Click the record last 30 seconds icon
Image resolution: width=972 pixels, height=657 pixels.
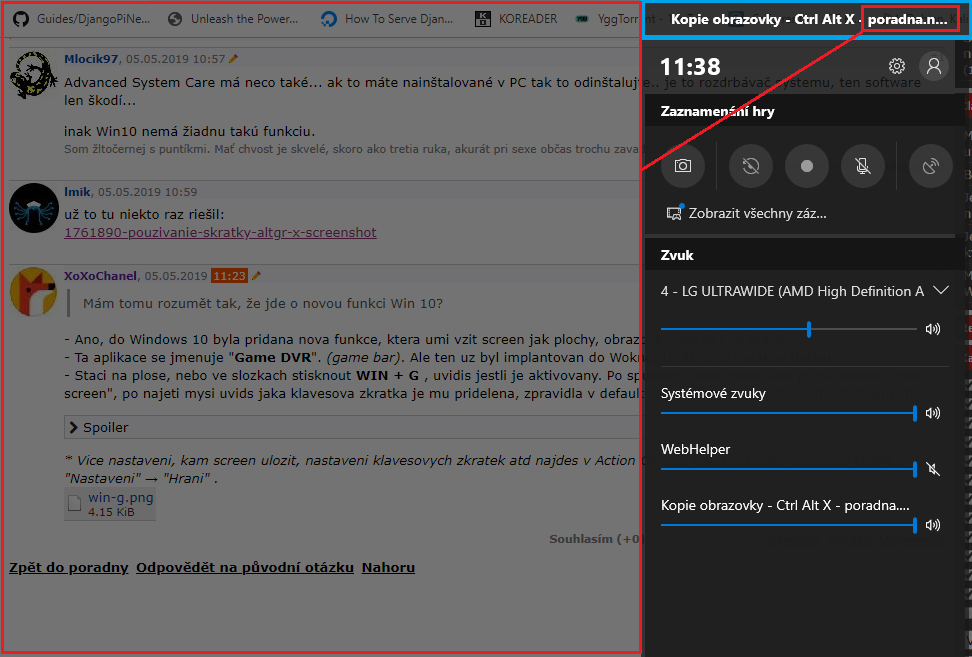[751, 166]
